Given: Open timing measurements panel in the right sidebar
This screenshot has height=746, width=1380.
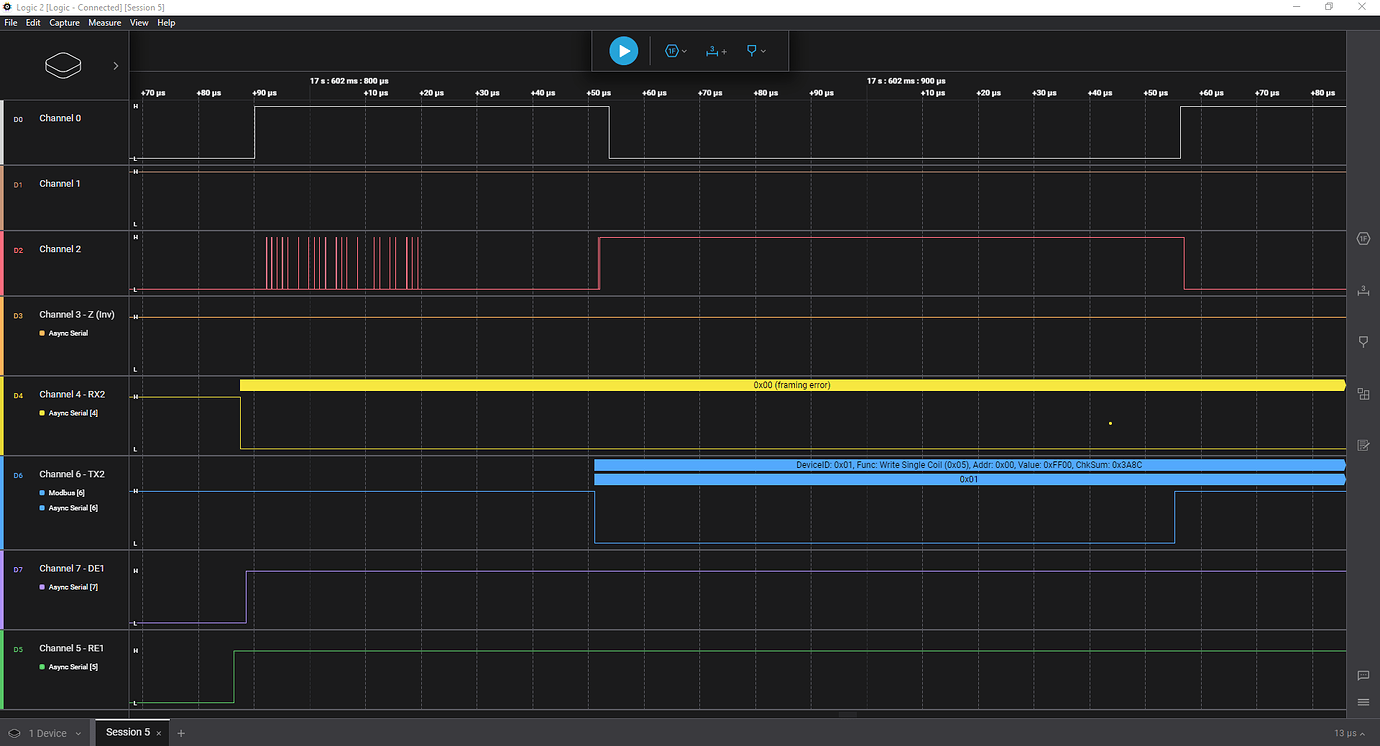Looking at the screenshot, I should tap(1363, 290).
